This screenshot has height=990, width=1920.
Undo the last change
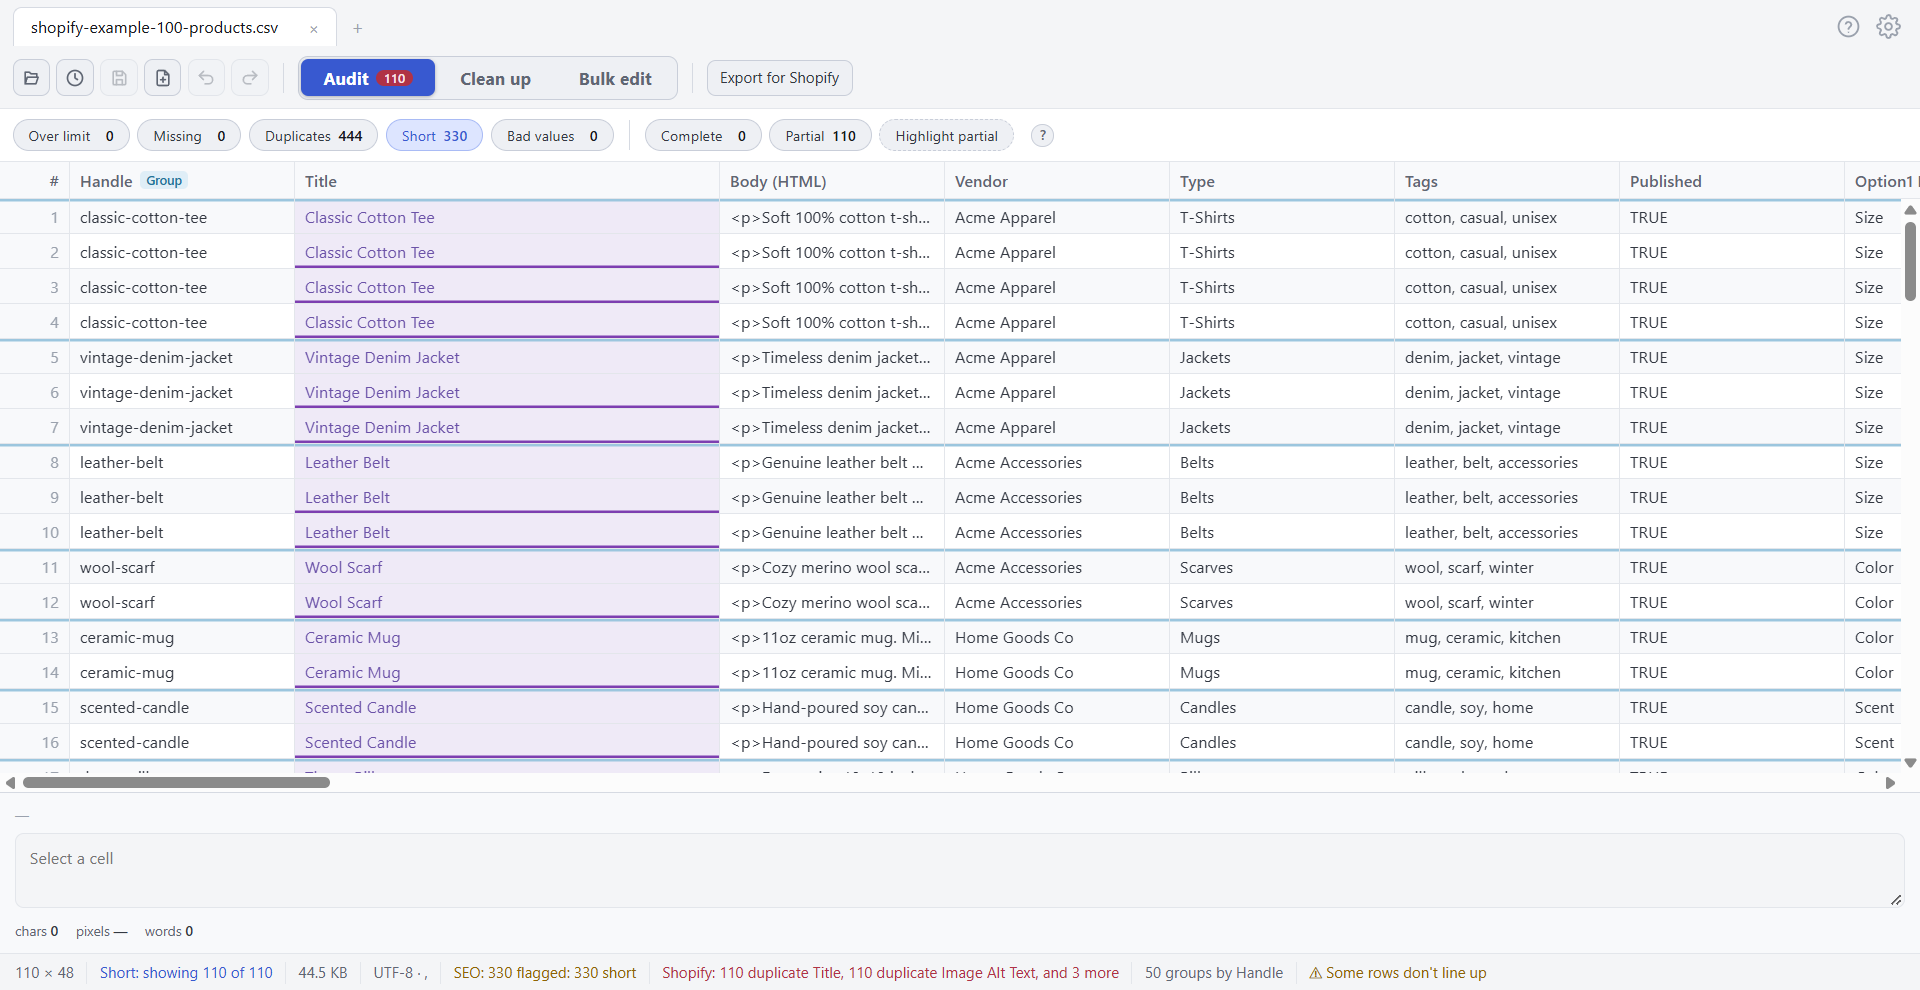coord(206,78)
